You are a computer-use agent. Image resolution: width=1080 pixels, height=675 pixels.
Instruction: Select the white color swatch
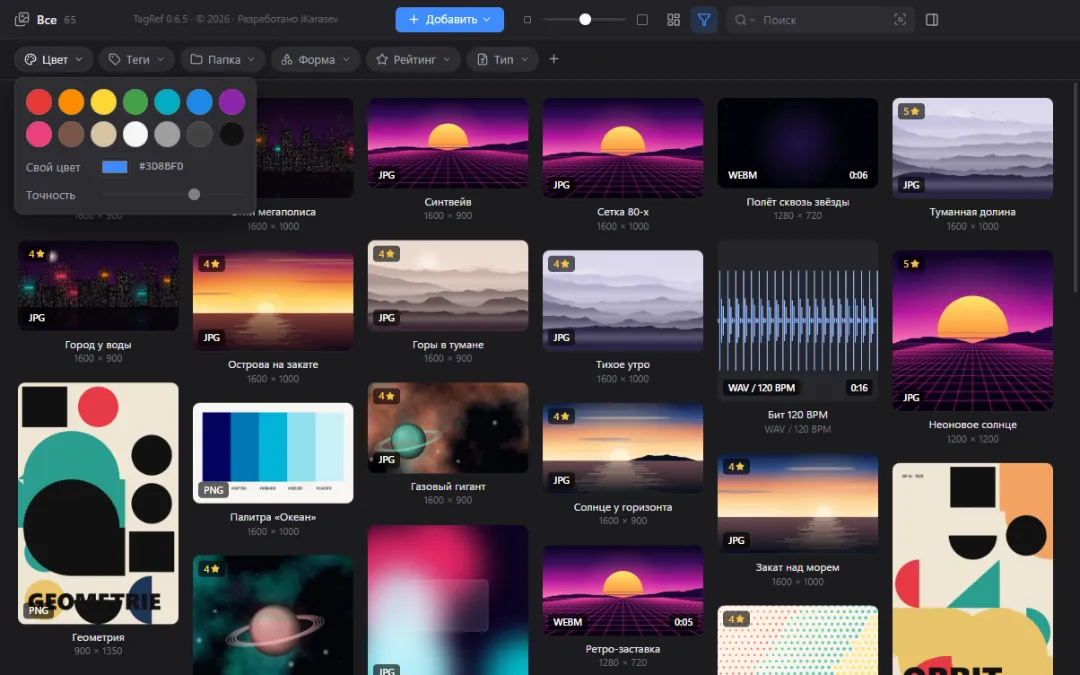(136, 134)
